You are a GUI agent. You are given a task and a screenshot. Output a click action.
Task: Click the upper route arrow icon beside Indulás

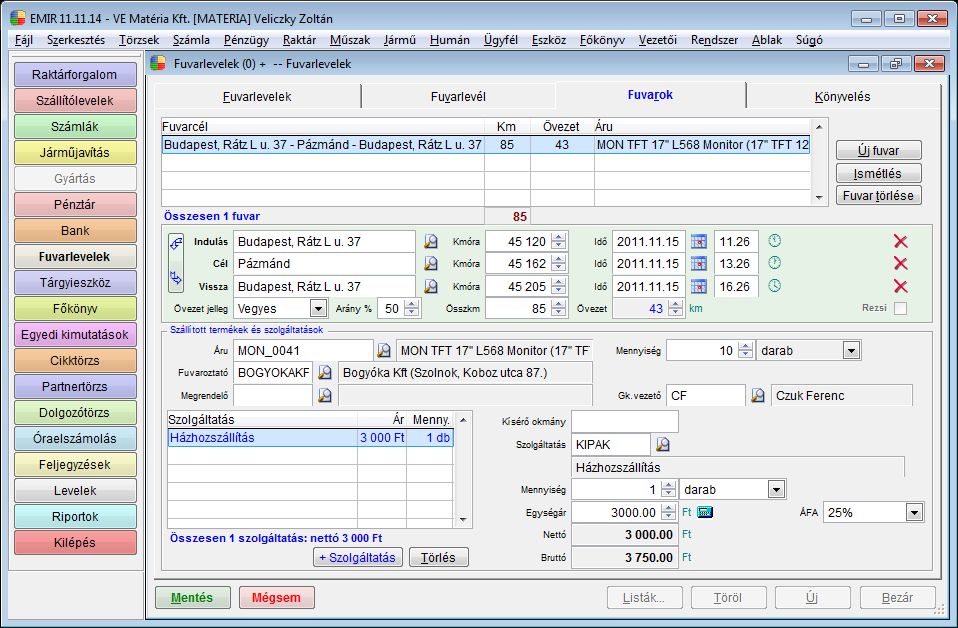click(x=176, y=243)
